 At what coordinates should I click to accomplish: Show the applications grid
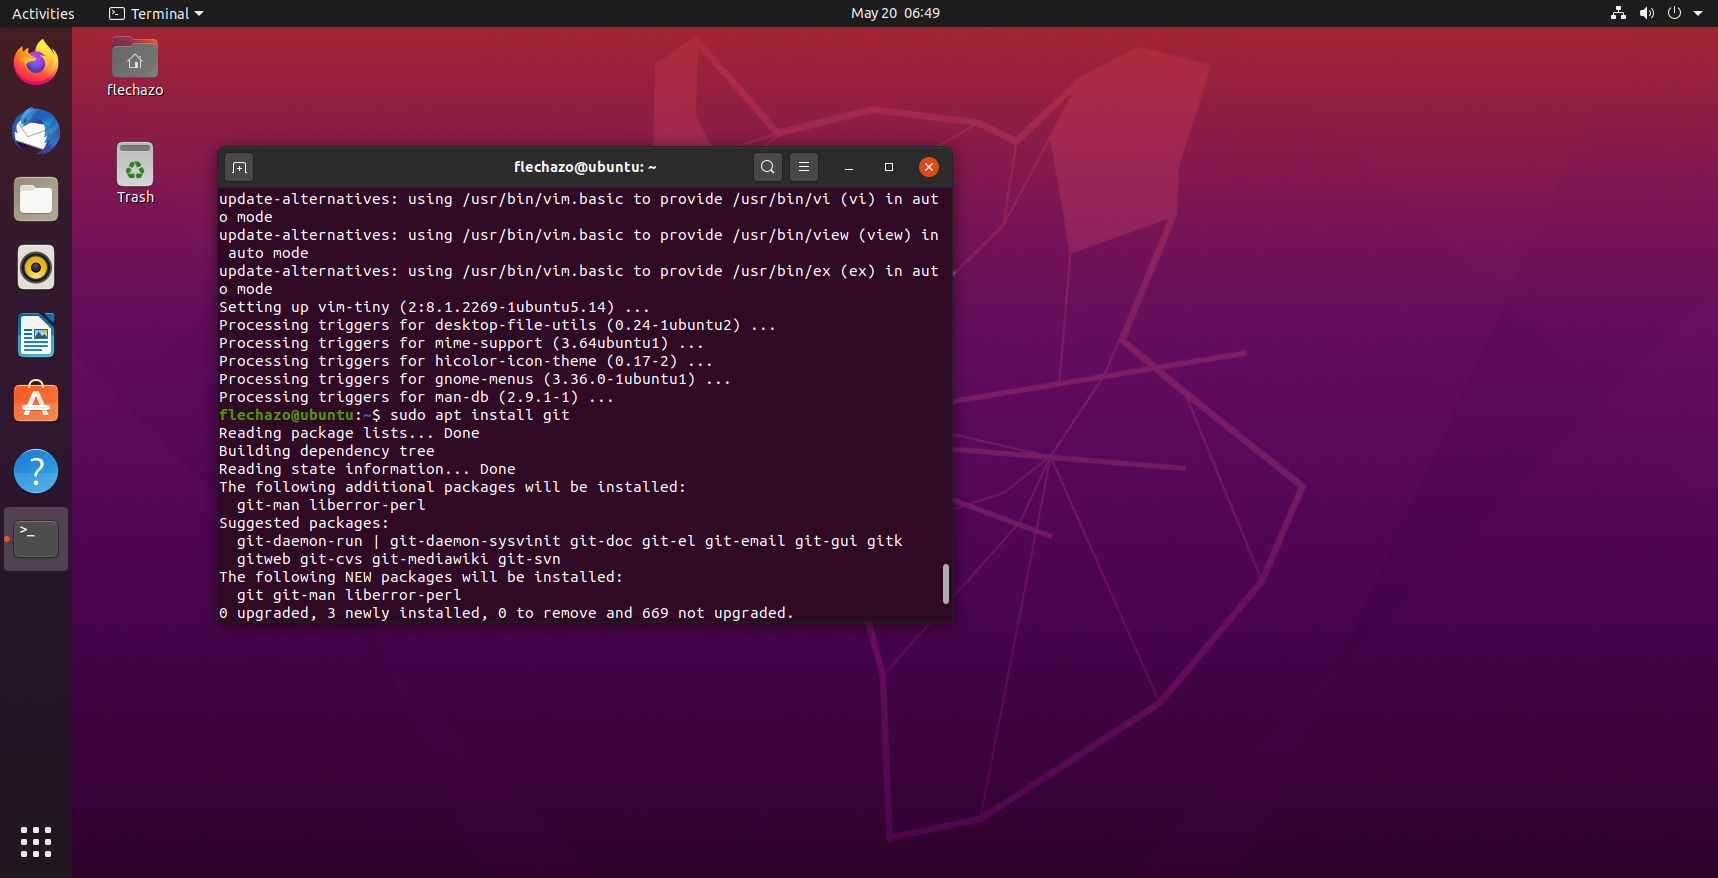coord(36,841)
